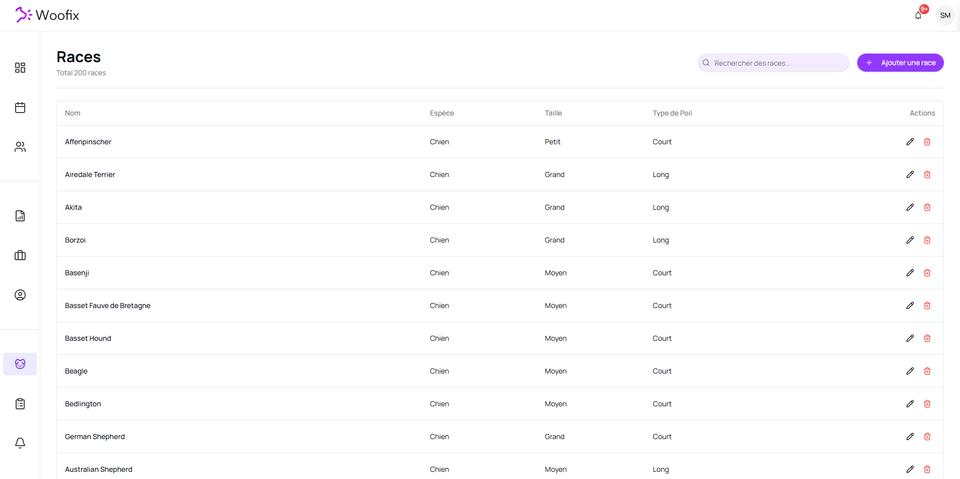Click the trash icon for Basset Hound
This screenshot has width=960, height=479.
pyautogui.click(x=927, y=338)
